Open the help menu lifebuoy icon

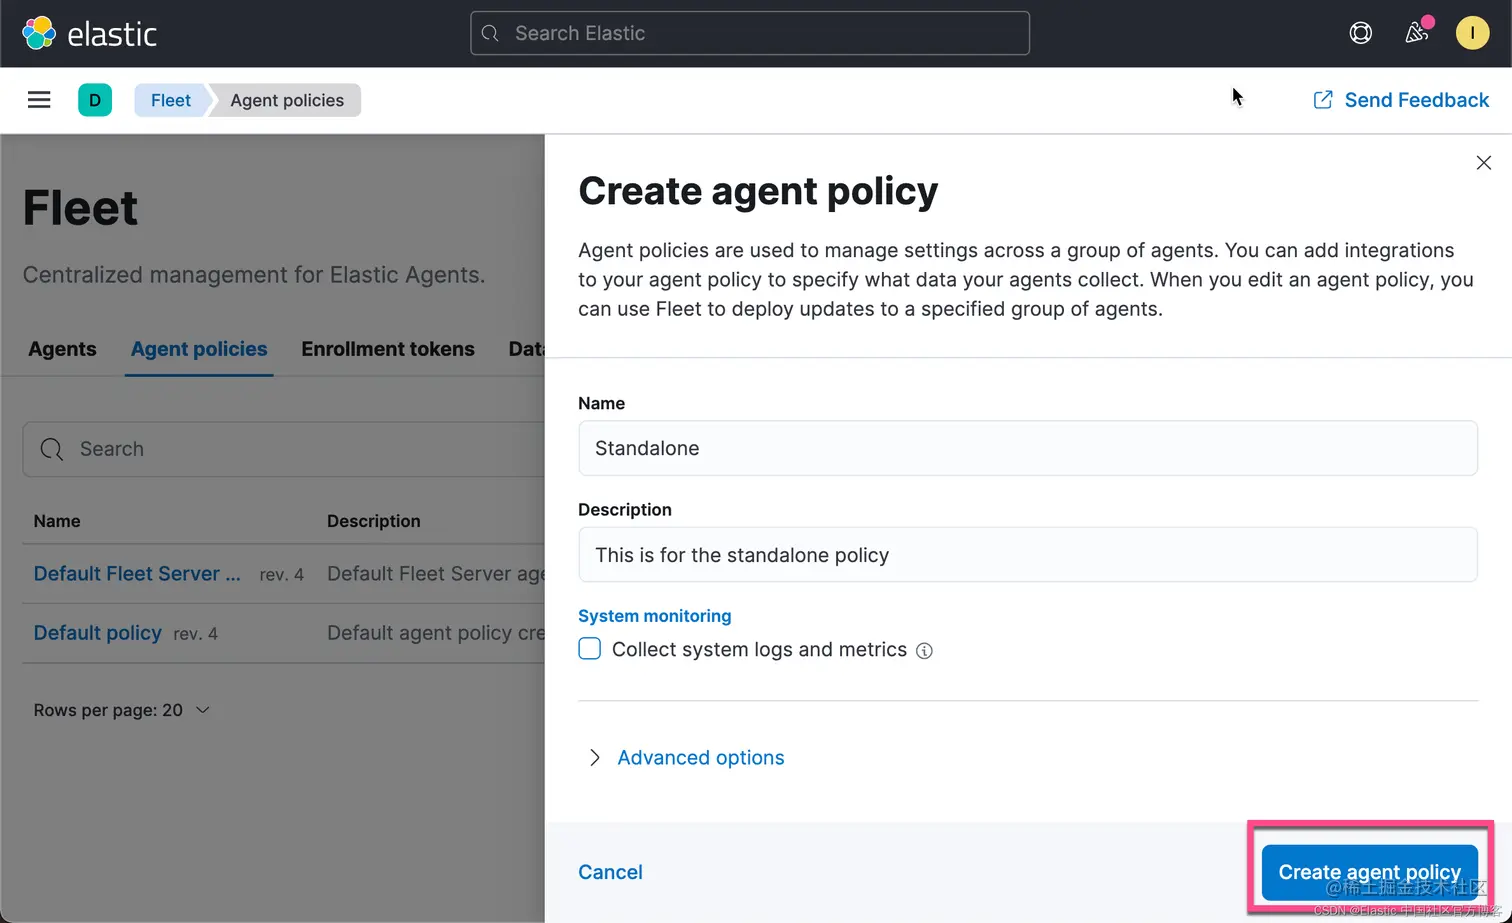(x=1360, y=33)
